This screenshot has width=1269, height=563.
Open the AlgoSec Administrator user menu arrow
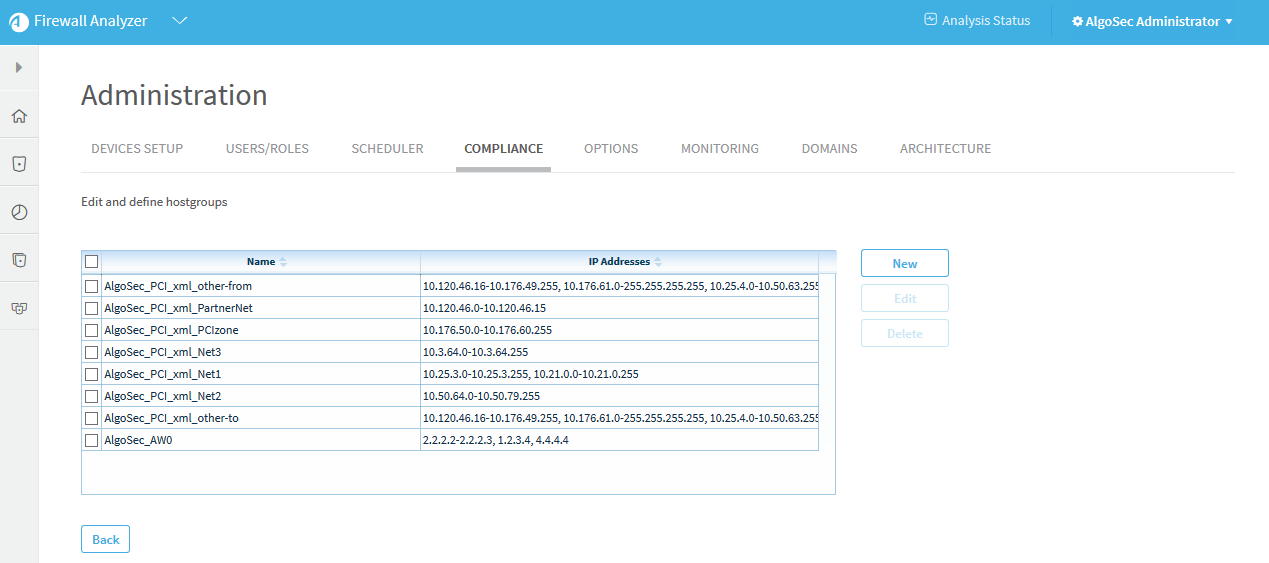[x=1229, y=22]
